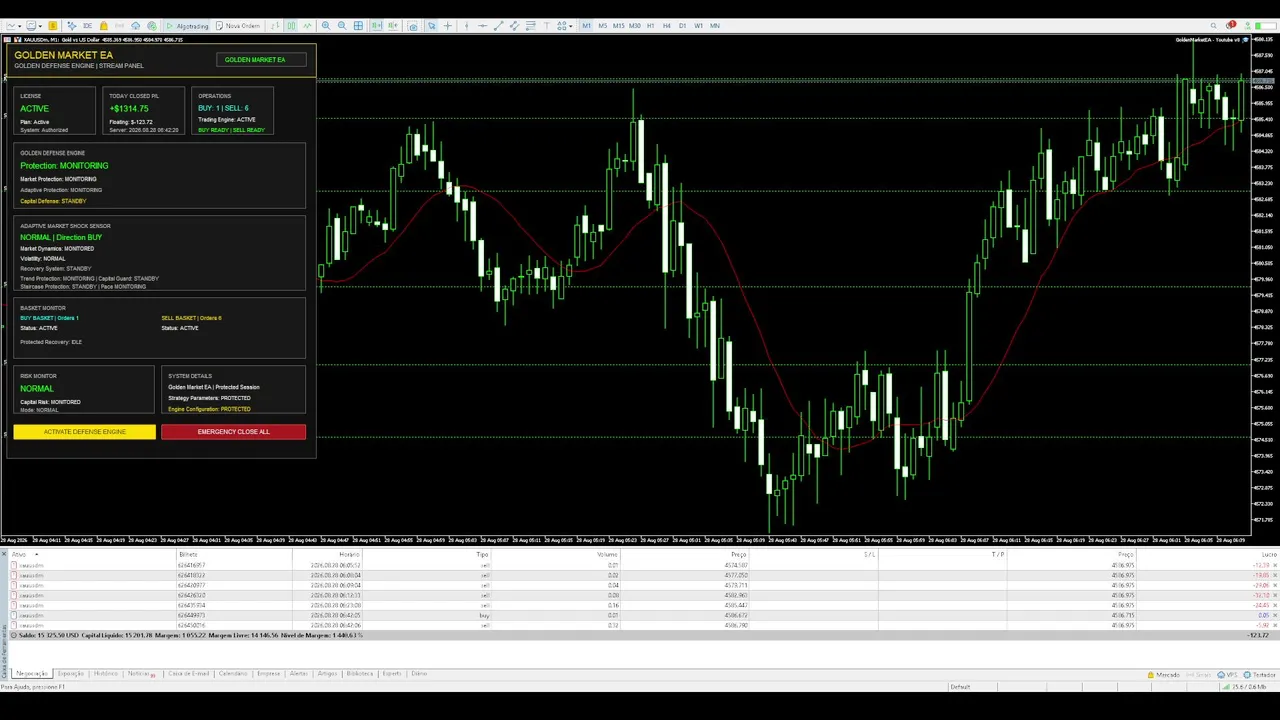The image size is (1280, 720).
Task: Open Nova Ordem new order button
Action: pos(238,26)
